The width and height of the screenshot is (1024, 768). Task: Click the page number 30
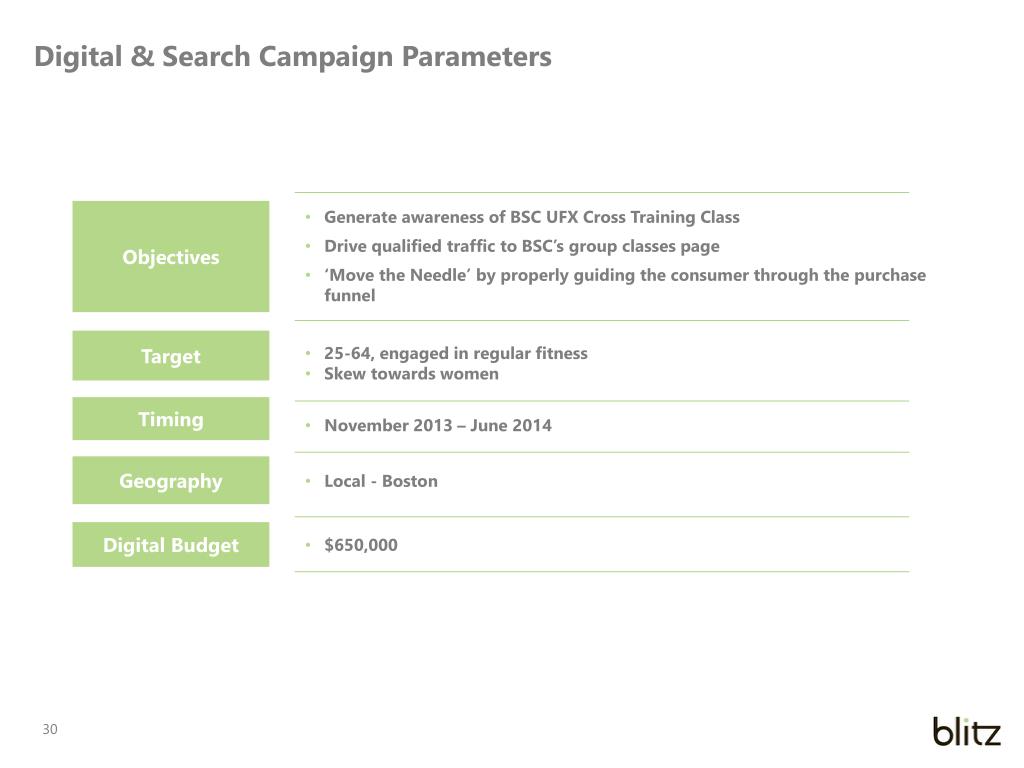click(50, 729)
